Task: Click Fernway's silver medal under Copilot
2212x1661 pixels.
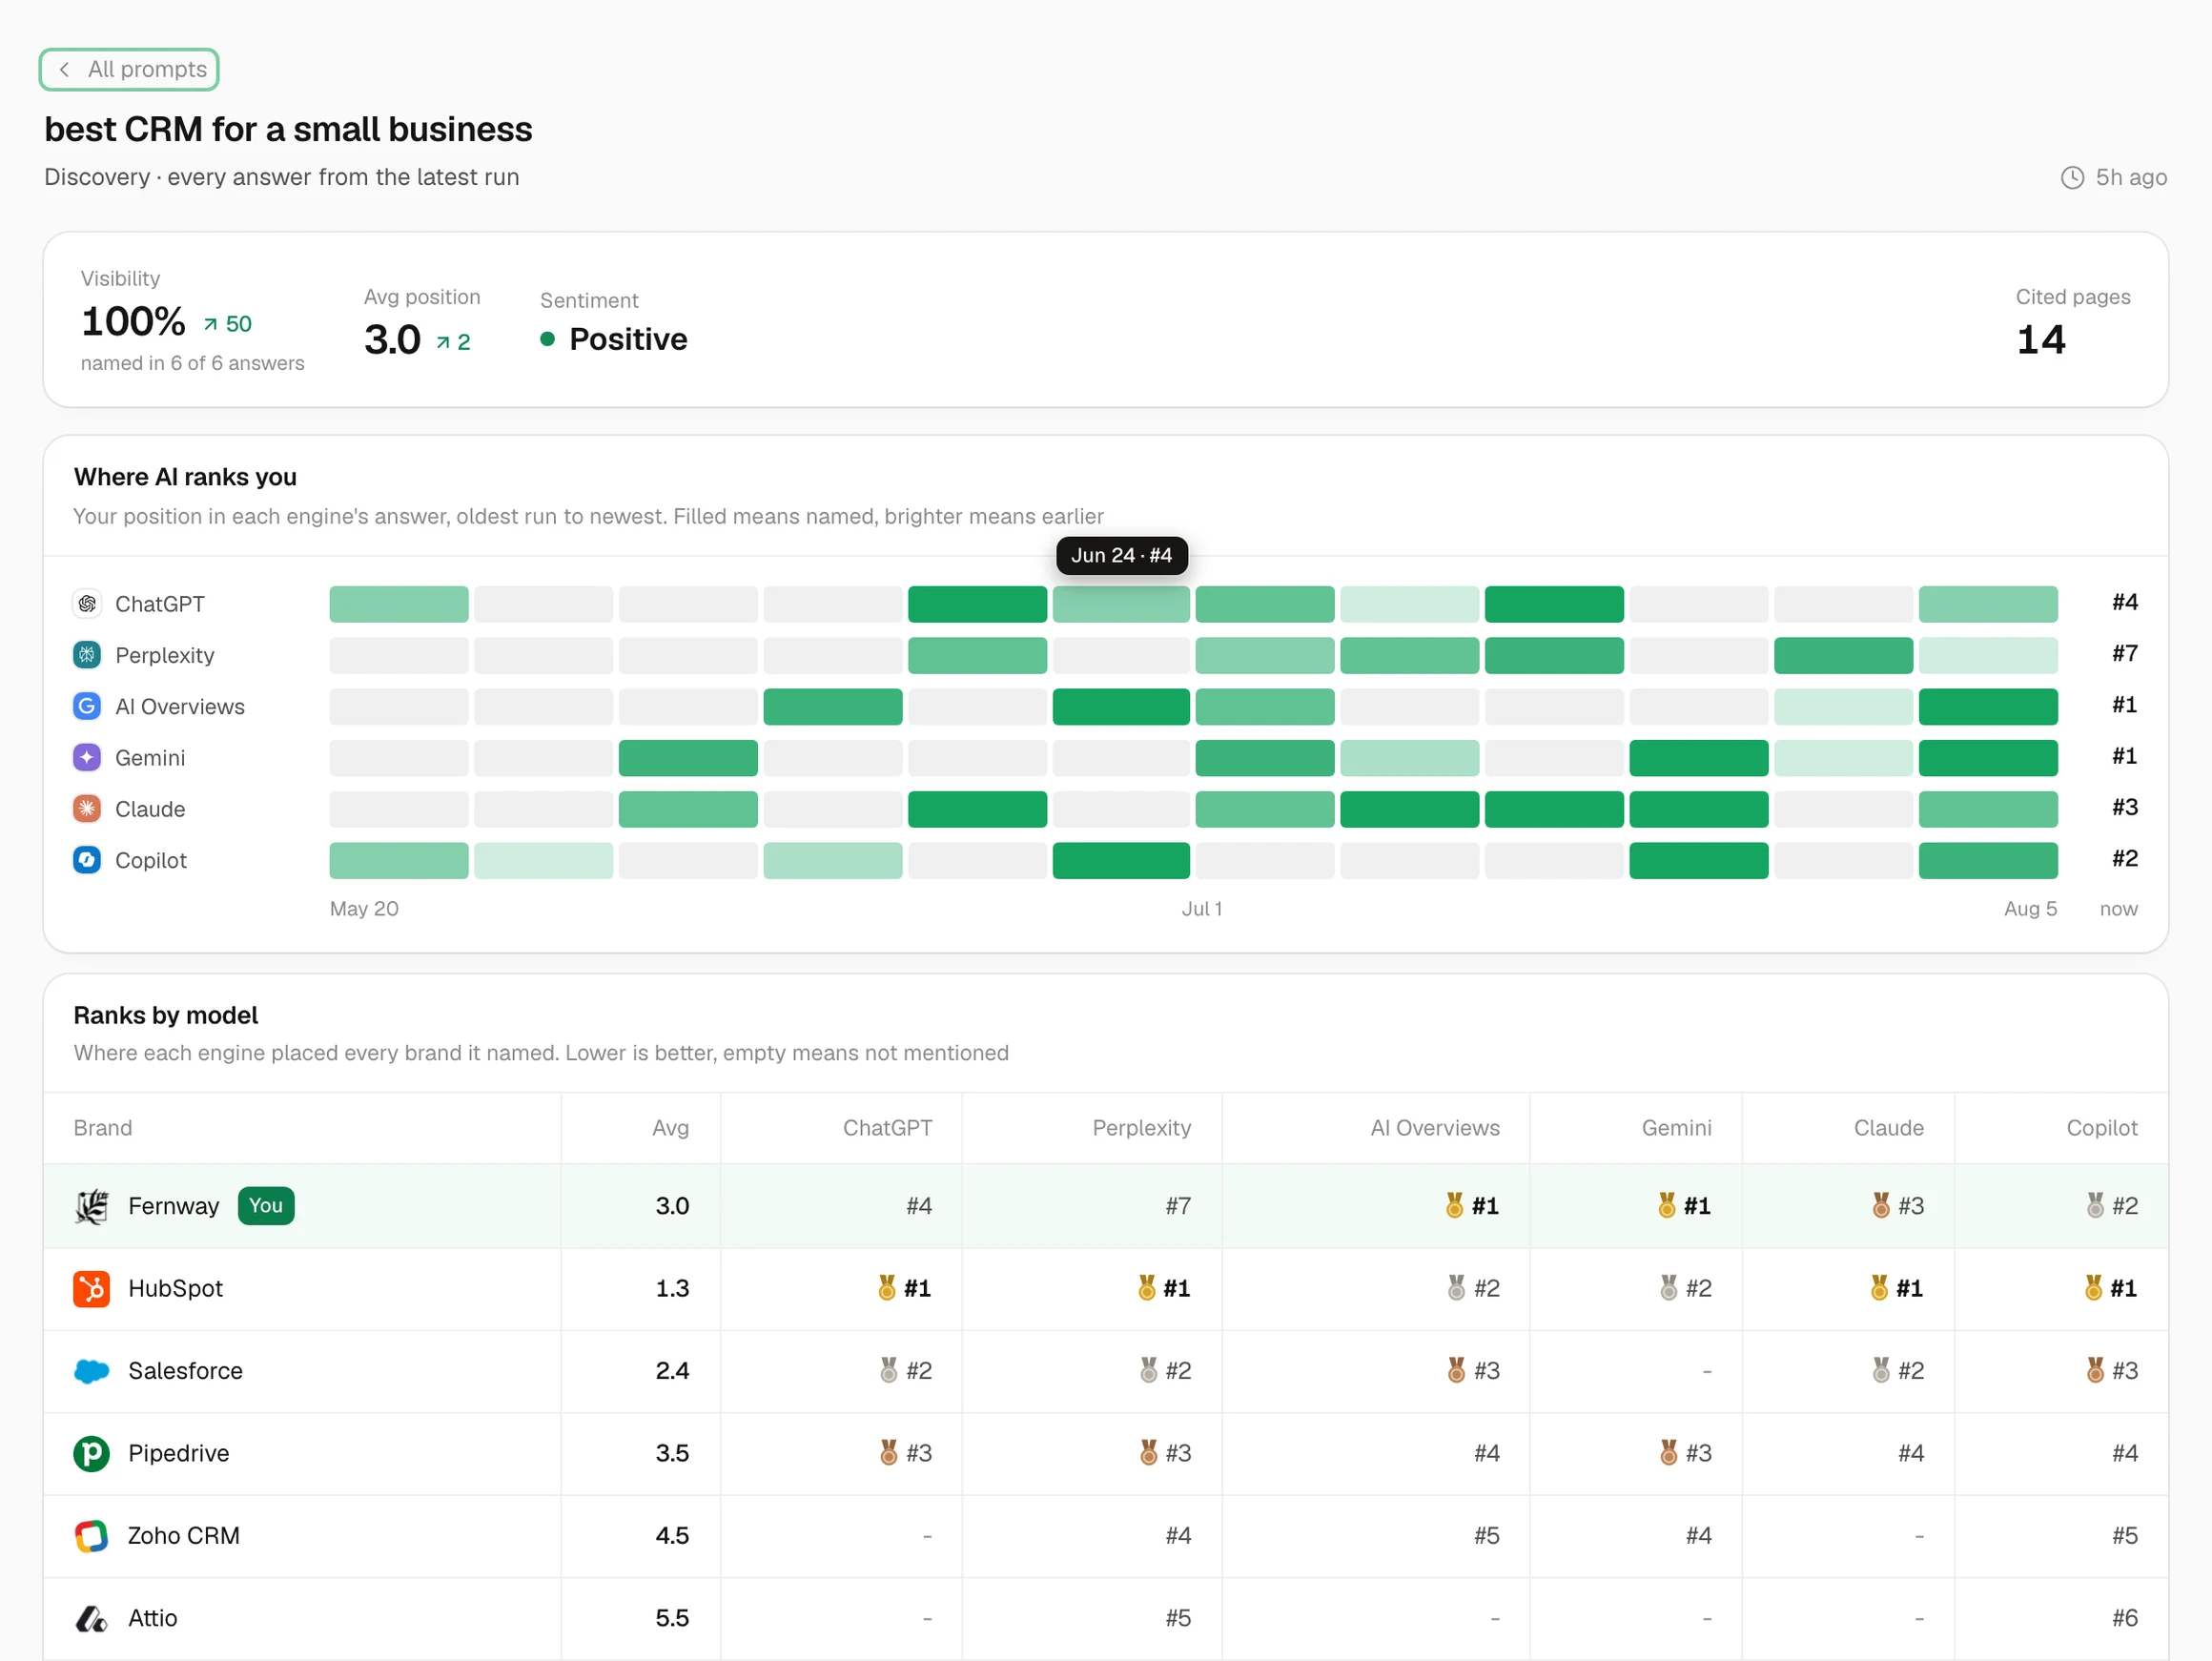Action: 2095,1205
